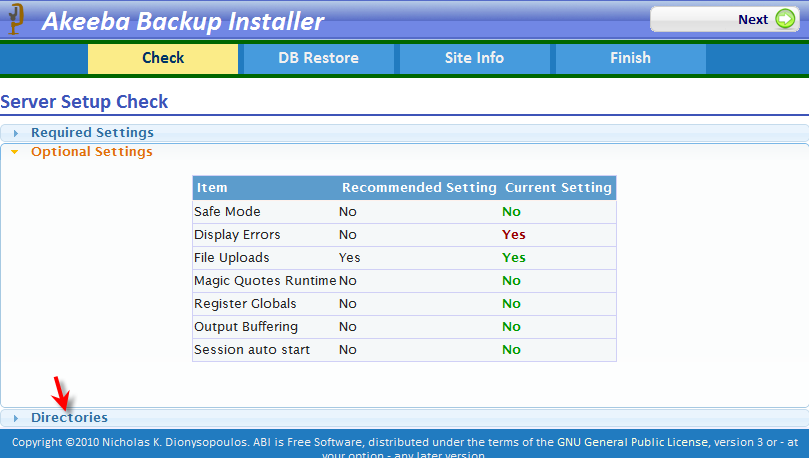
Task: Select the Display Errors row label
Action: point(237,235)
